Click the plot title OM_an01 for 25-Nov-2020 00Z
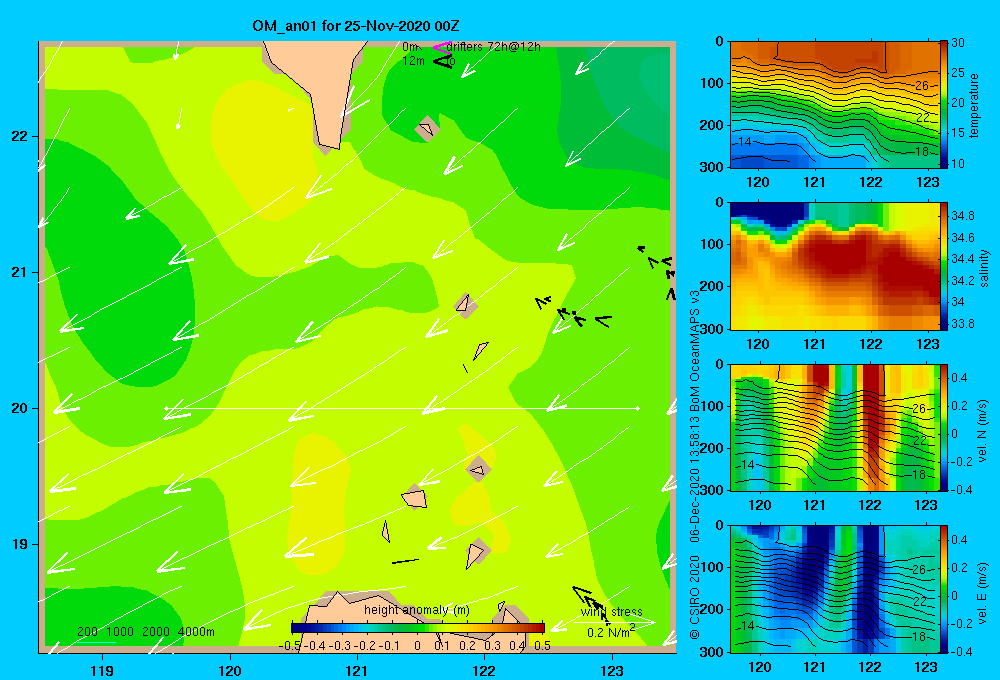Viewport: 1000px width, 680px height. [x=356, y=26]
